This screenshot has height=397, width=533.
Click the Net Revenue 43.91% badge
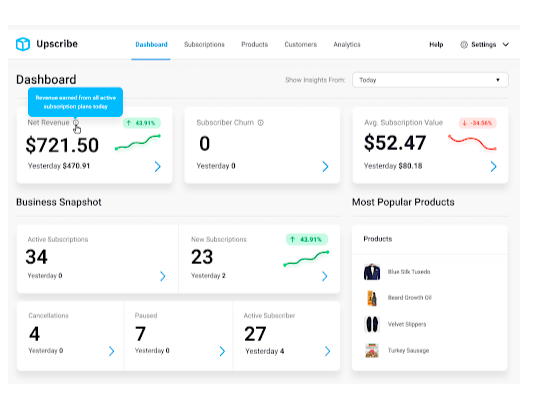(142, 123)
